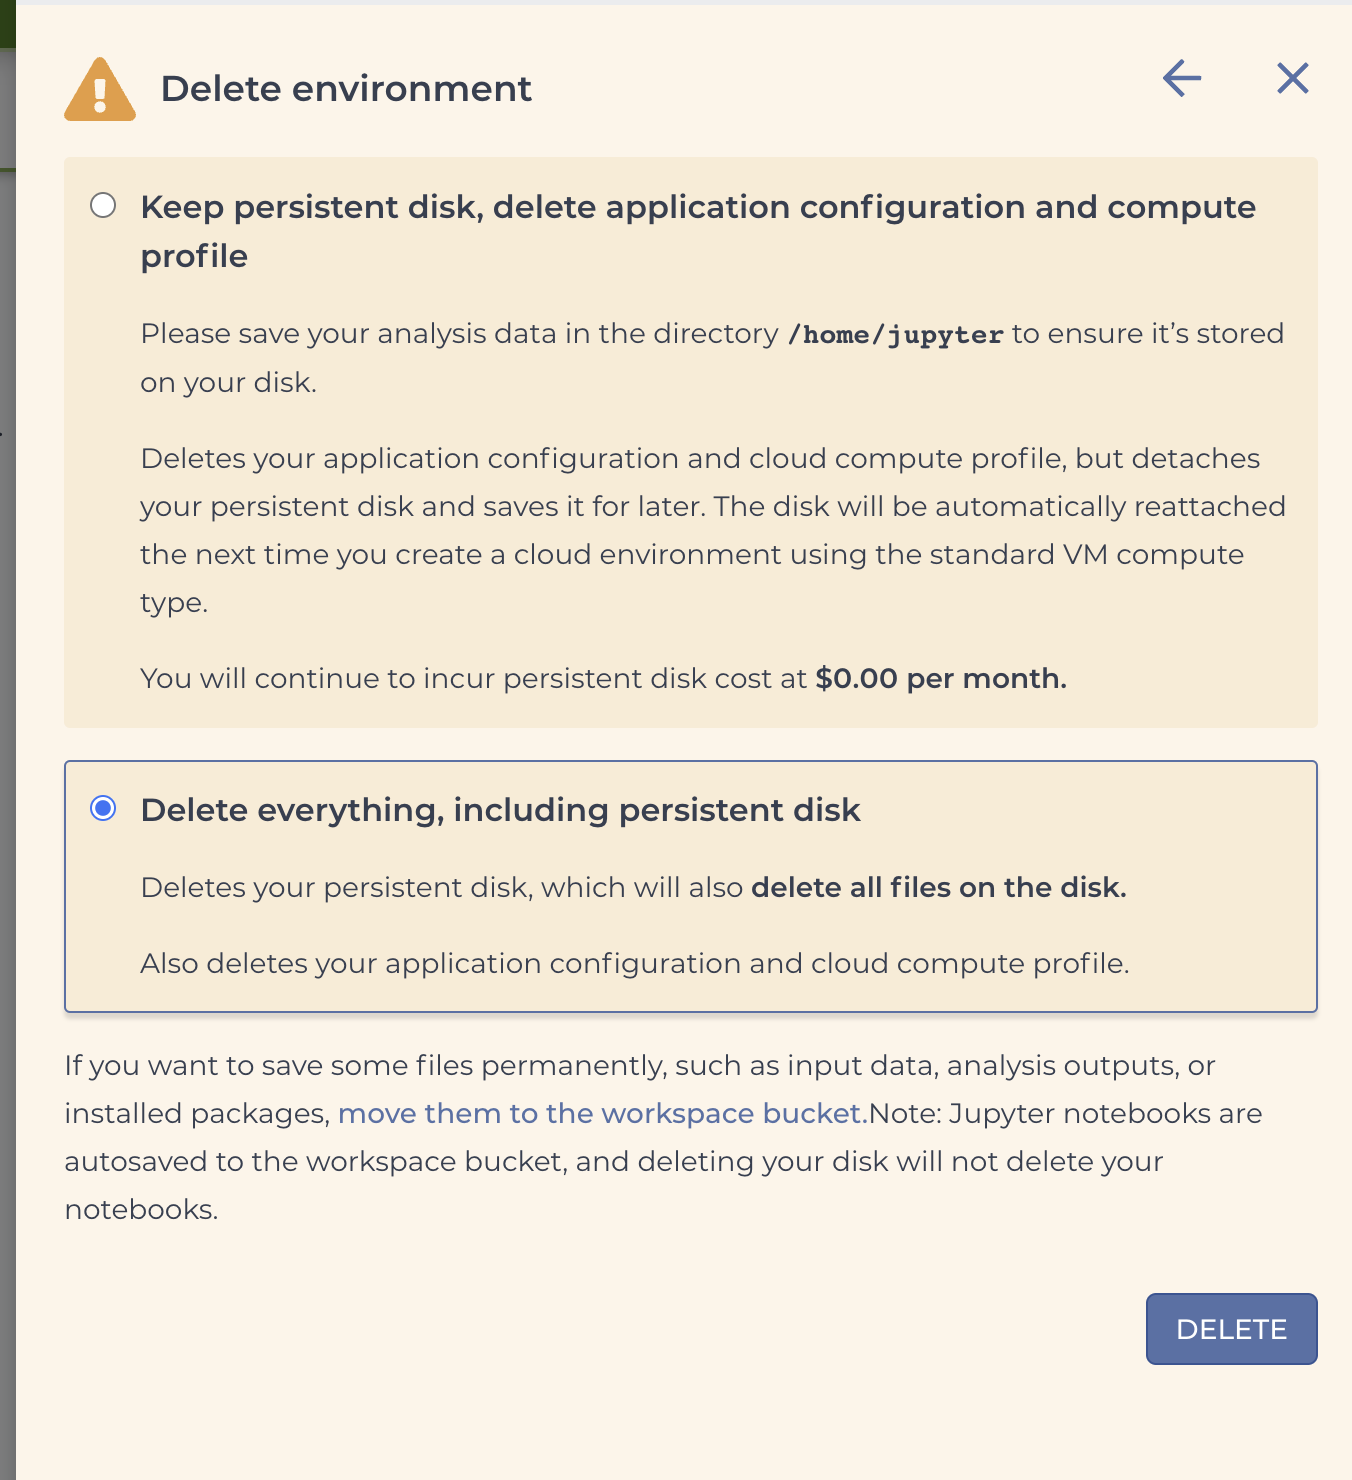Confirm with the DELETE button

[x=1231, y=1329]
